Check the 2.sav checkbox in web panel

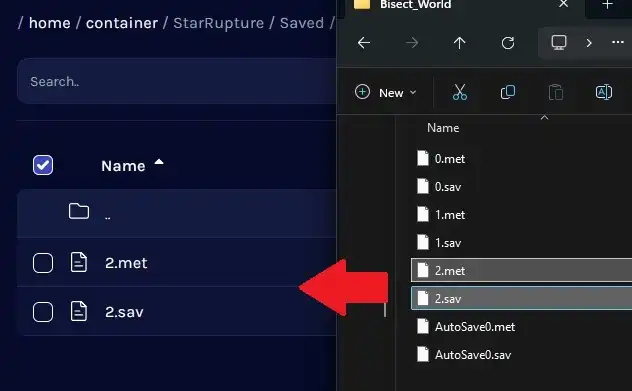point(43,312)
